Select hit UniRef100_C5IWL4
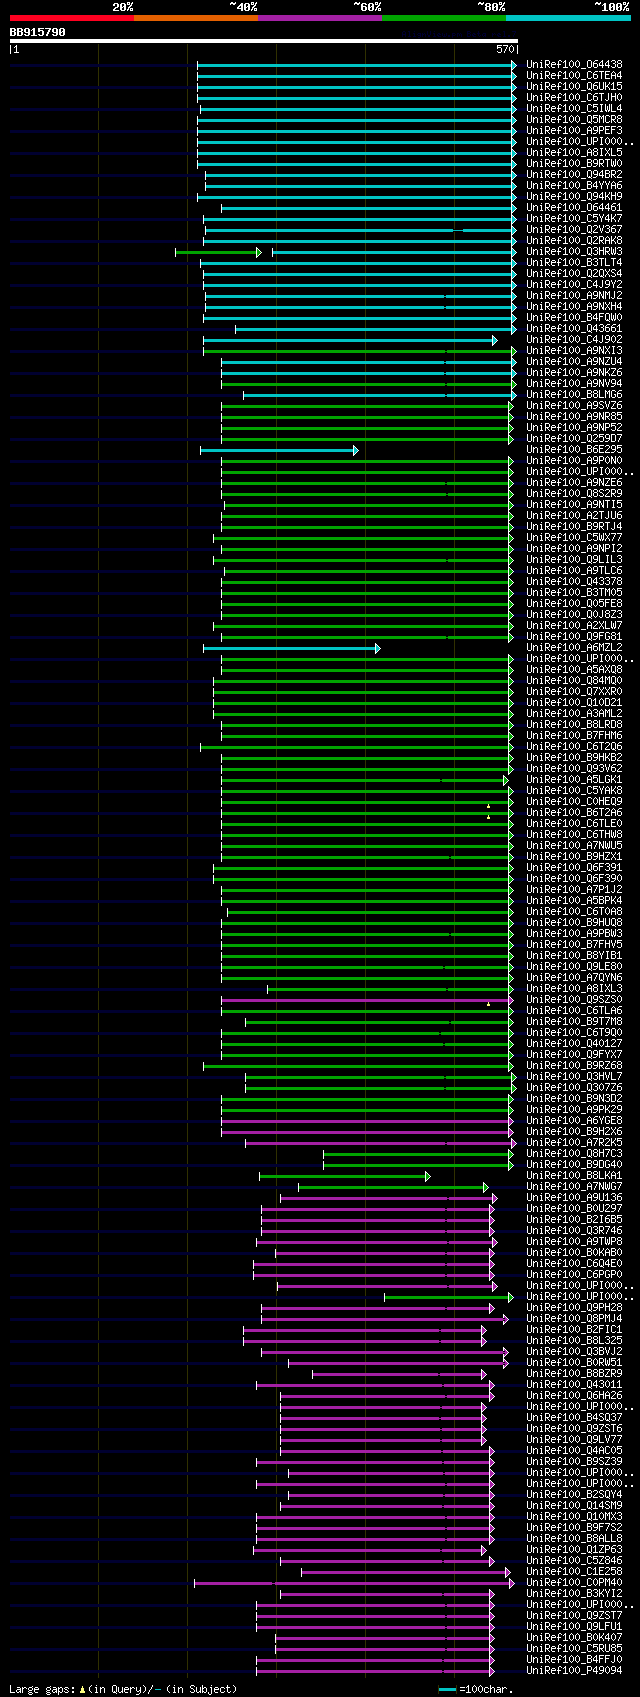 (x=574, y=108)
